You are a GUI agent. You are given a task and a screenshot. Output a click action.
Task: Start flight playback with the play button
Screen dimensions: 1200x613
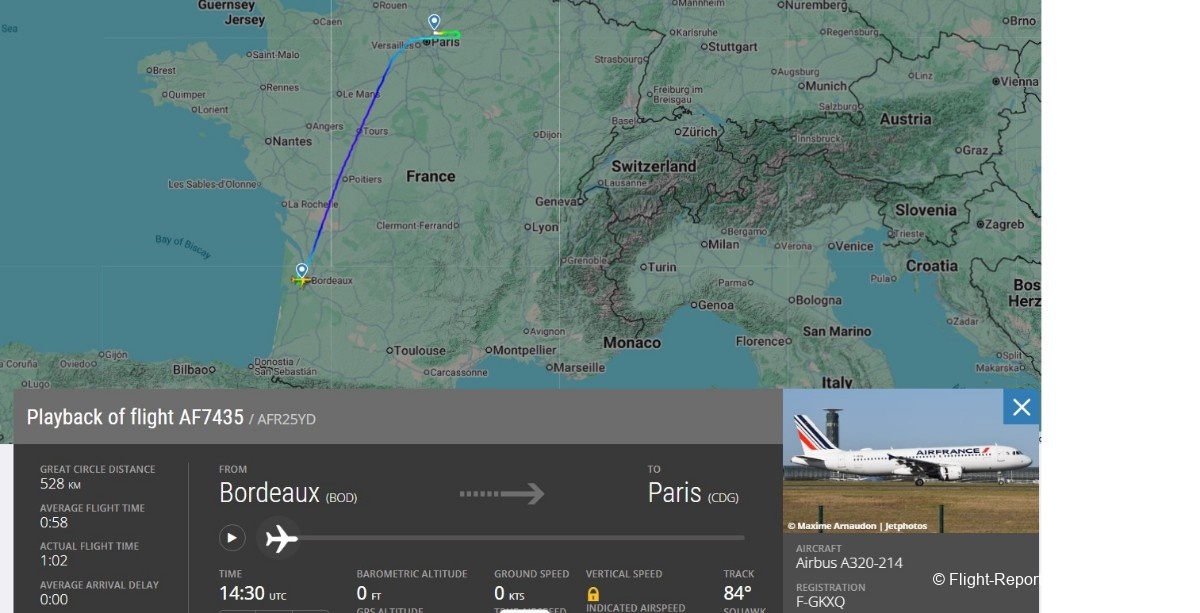[232, 538]
